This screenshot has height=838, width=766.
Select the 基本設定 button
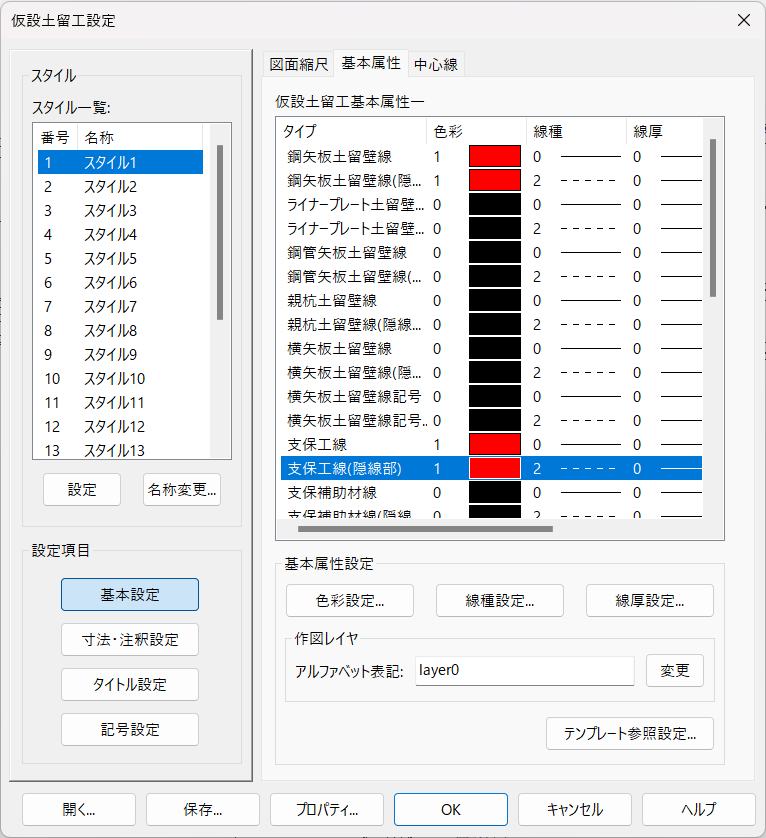[130, 594]
